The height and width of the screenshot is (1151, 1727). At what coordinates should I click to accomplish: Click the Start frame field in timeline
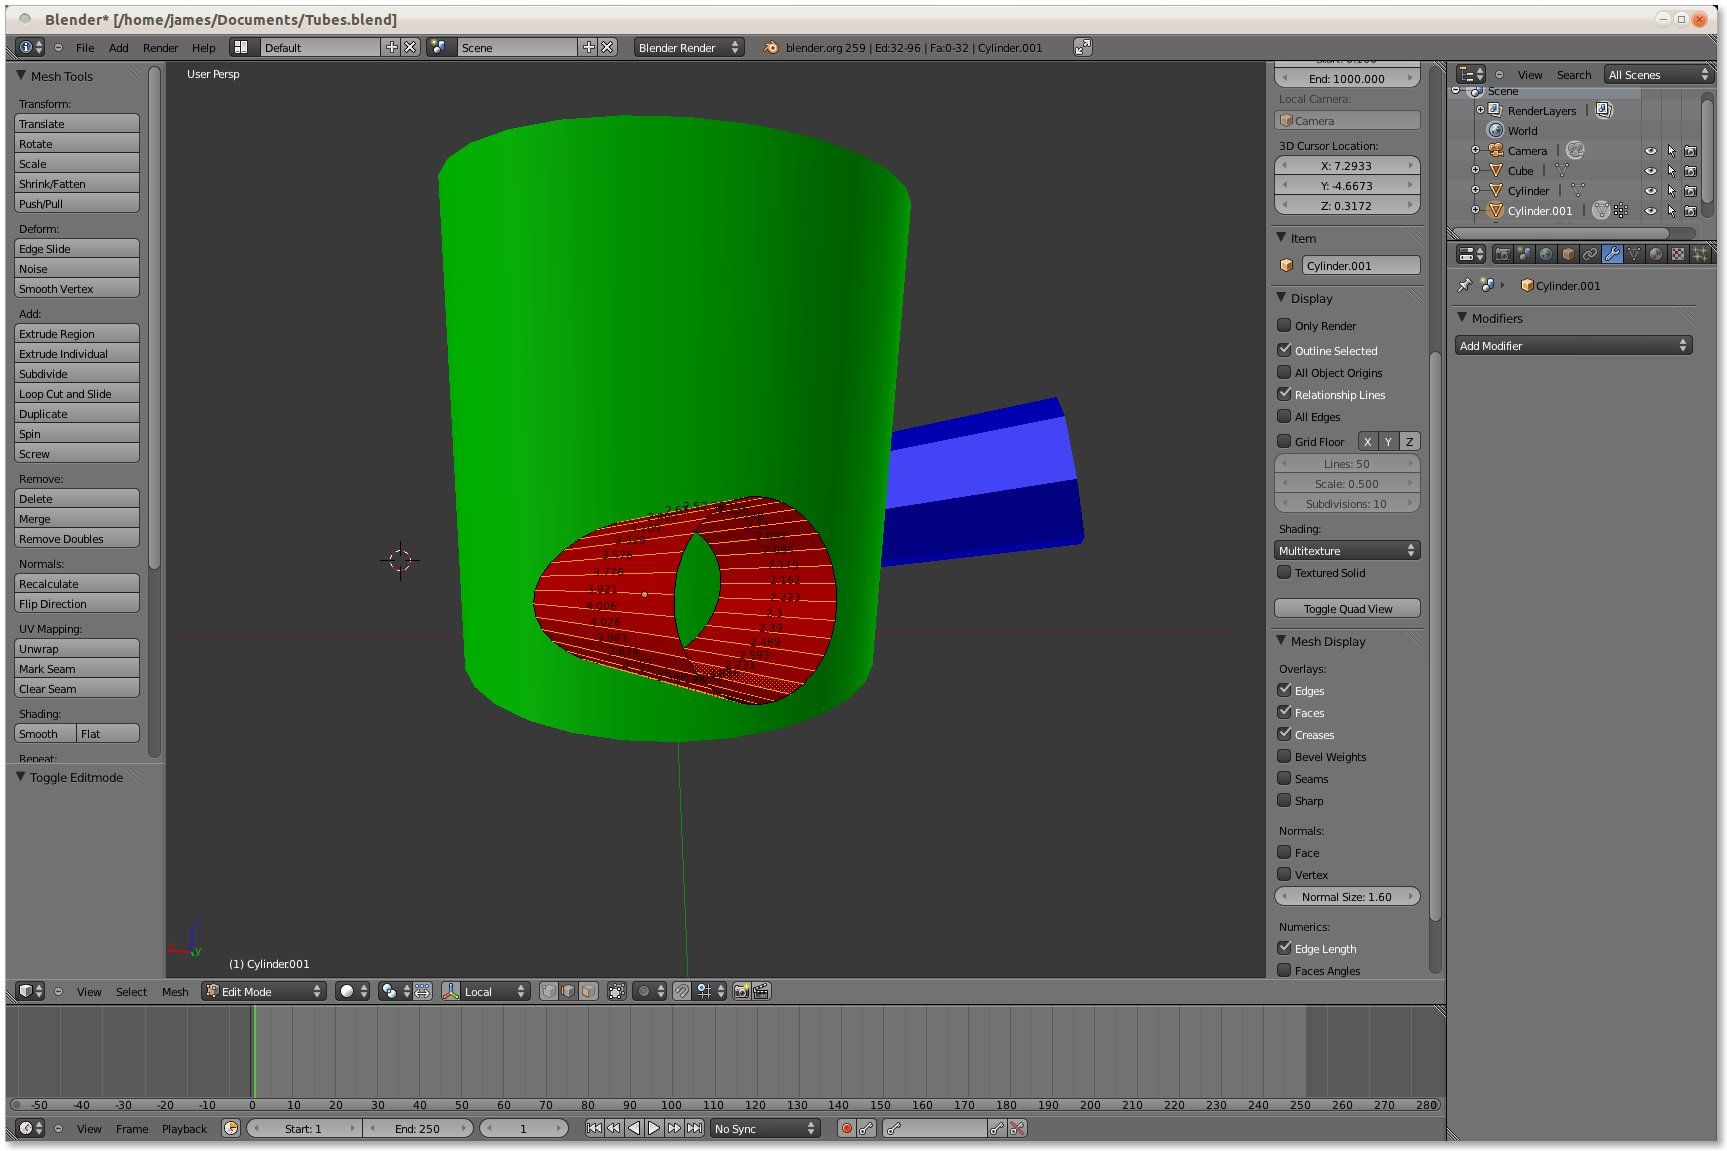pyautogui.click(x=305, y=1128)
